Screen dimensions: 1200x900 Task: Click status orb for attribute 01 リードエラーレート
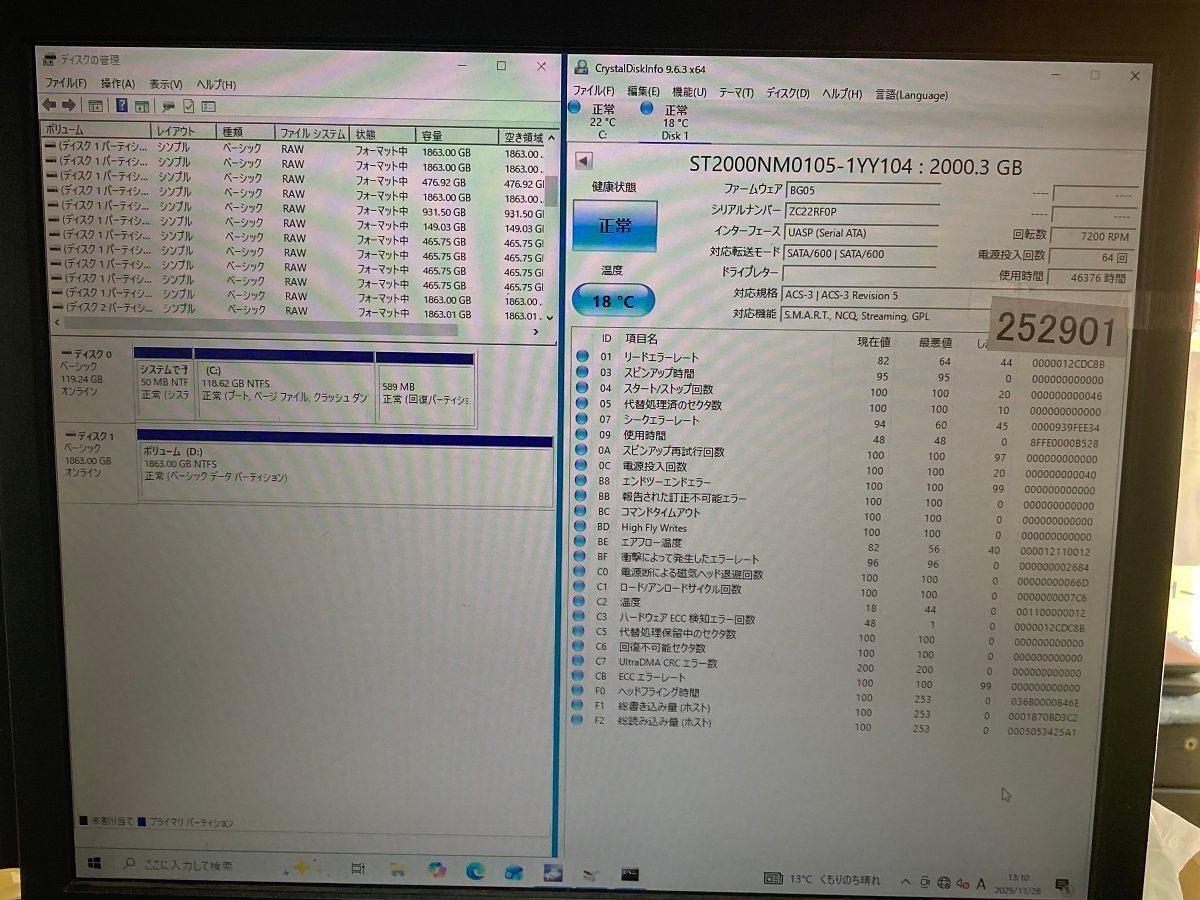(582, 356)
